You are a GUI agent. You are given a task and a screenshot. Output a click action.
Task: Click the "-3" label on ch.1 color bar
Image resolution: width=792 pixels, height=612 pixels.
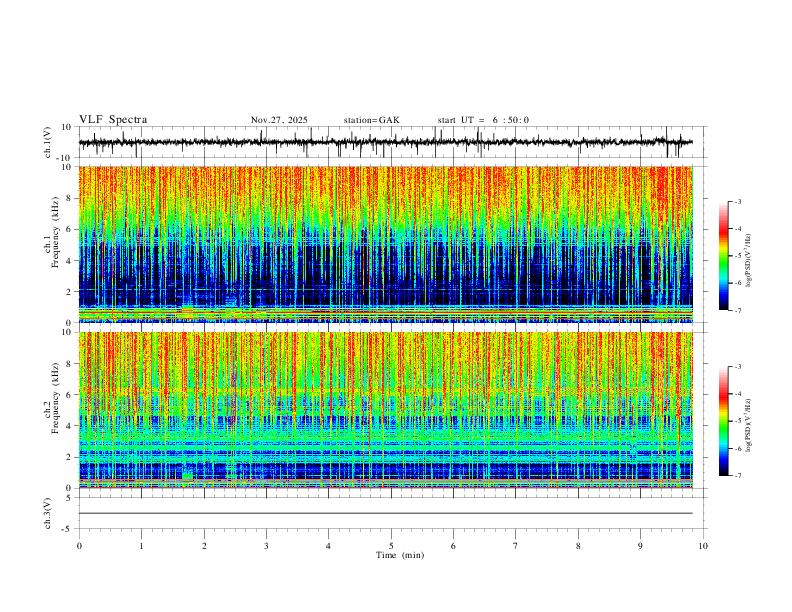pyautogui.click(x=737, y=201)
